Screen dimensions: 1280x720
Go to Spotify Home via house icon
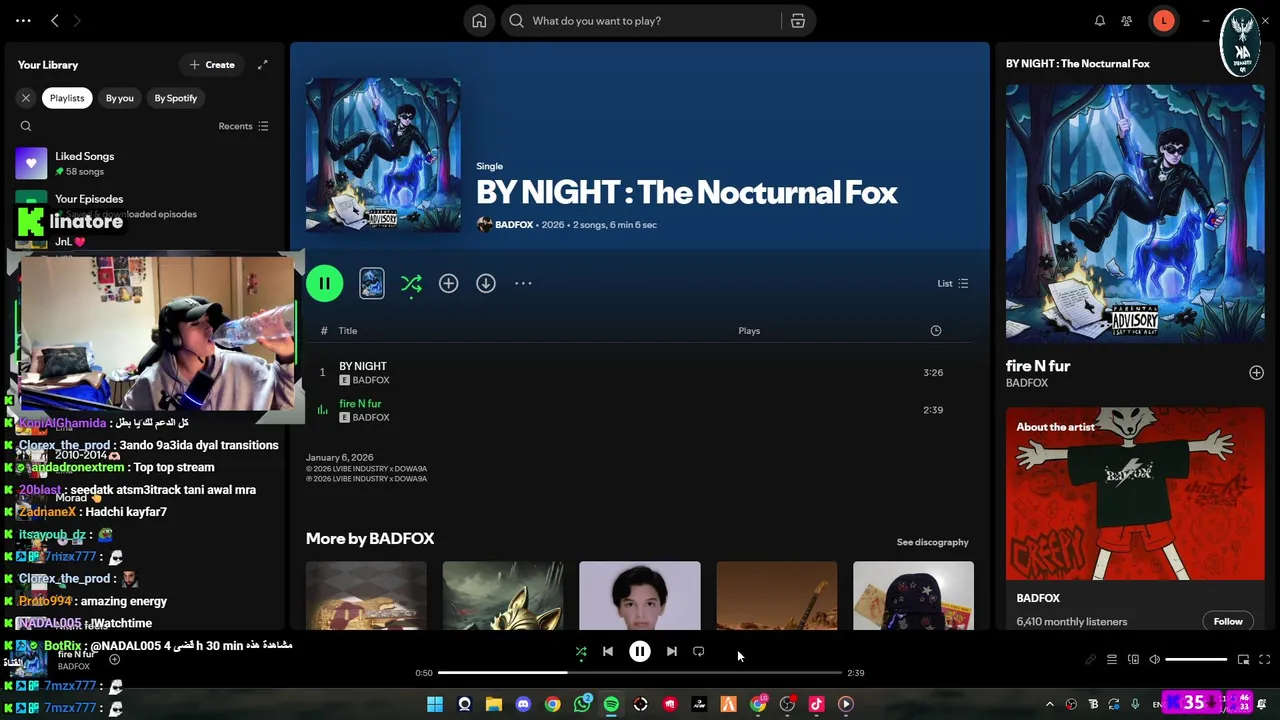[x=479, y=21]
